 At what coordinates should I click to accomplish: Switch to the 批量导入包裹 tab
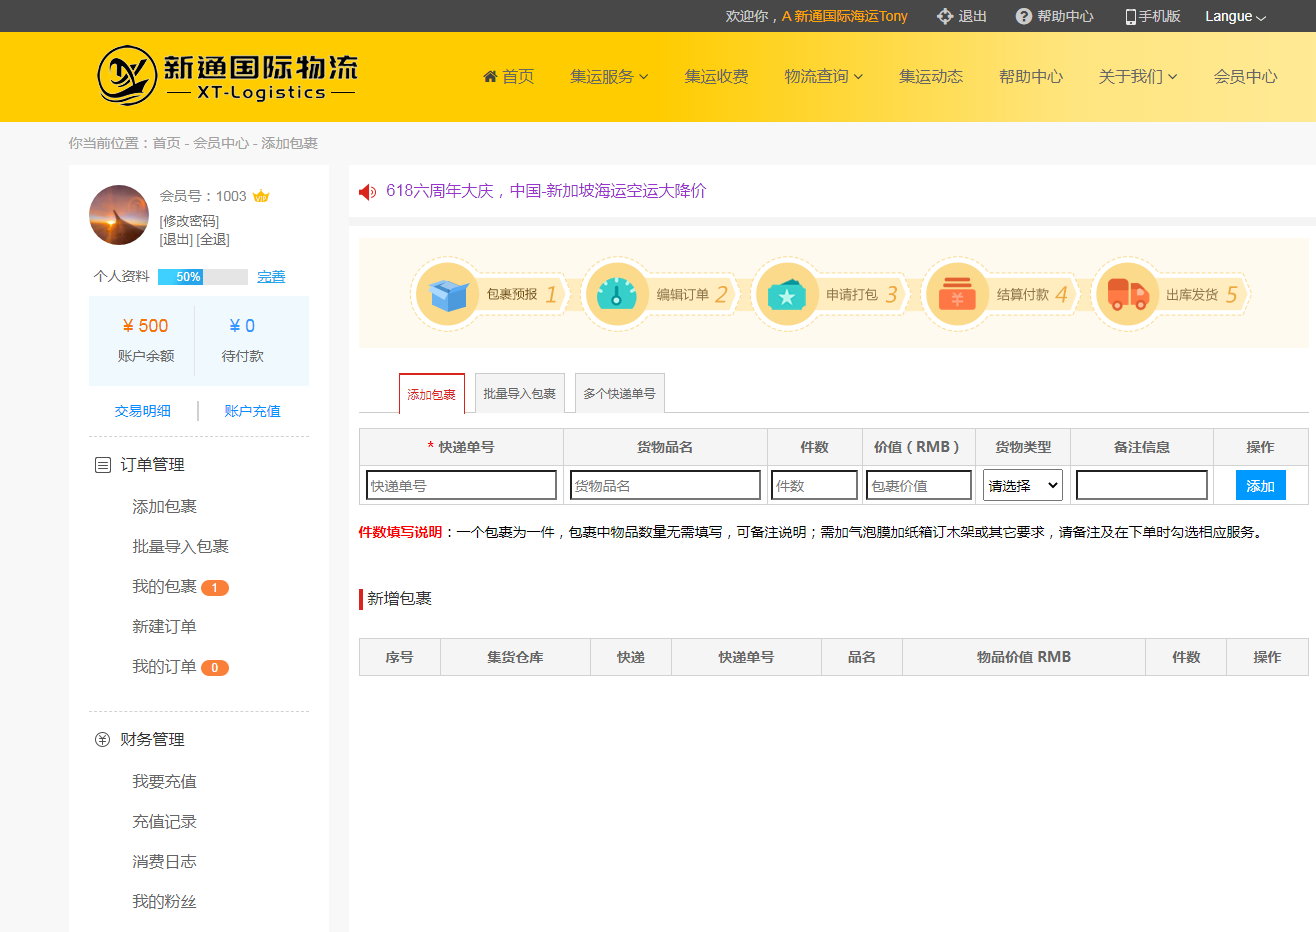tap(520, 394)
